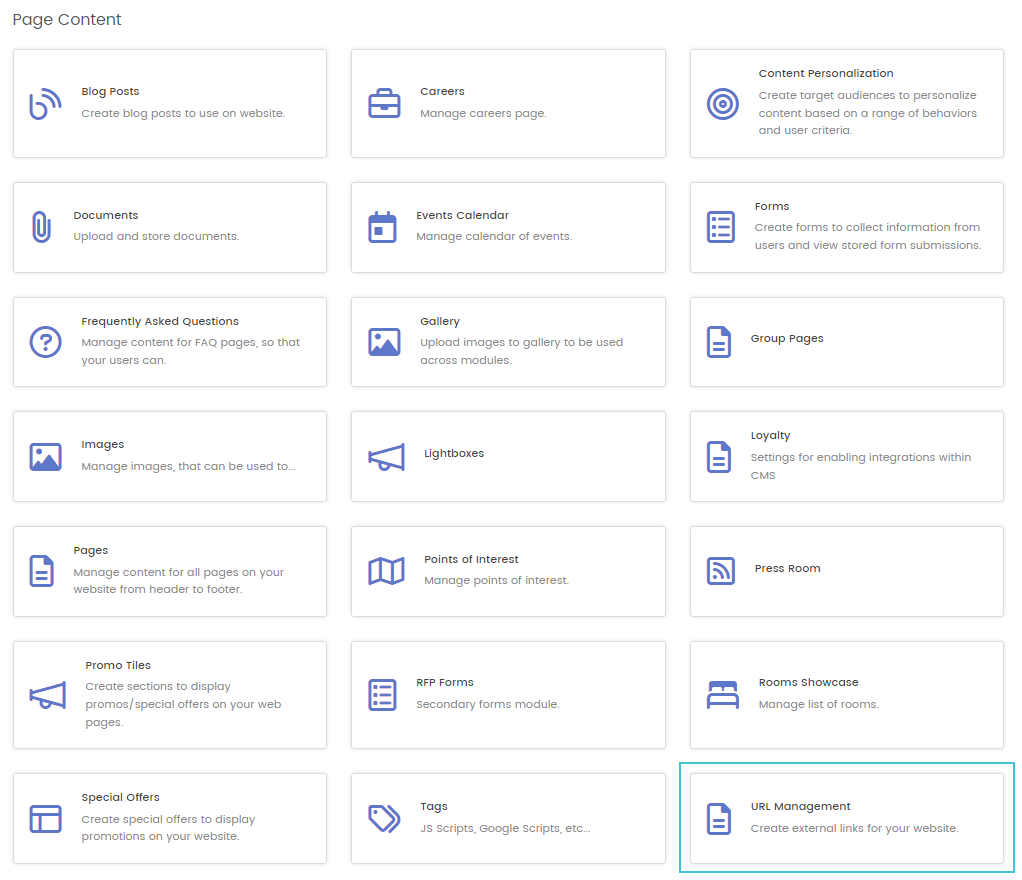Click the Pages document icon

tap(42, 571)
